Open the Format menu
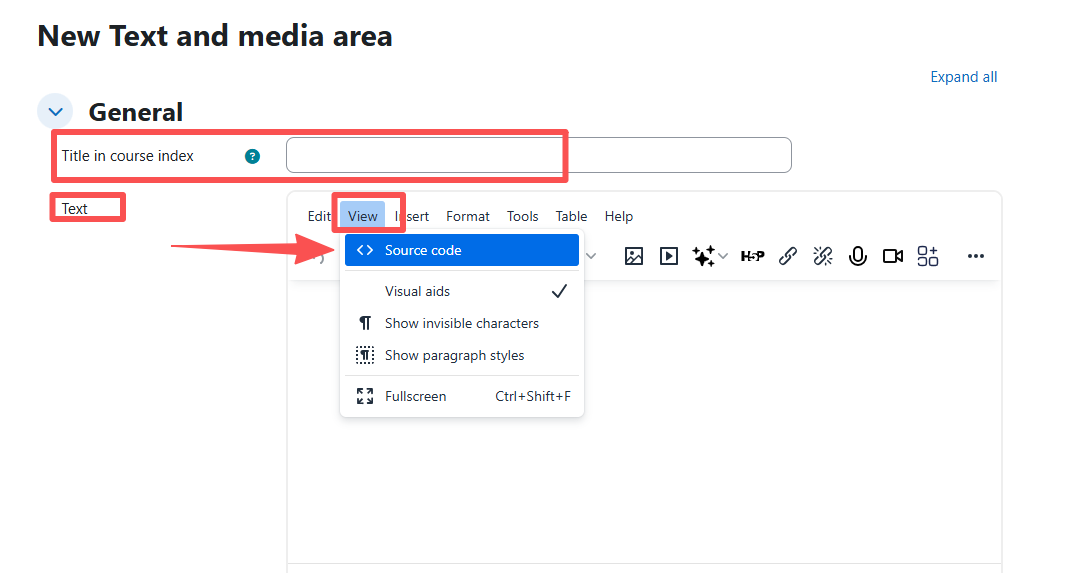 coord(467,216)
